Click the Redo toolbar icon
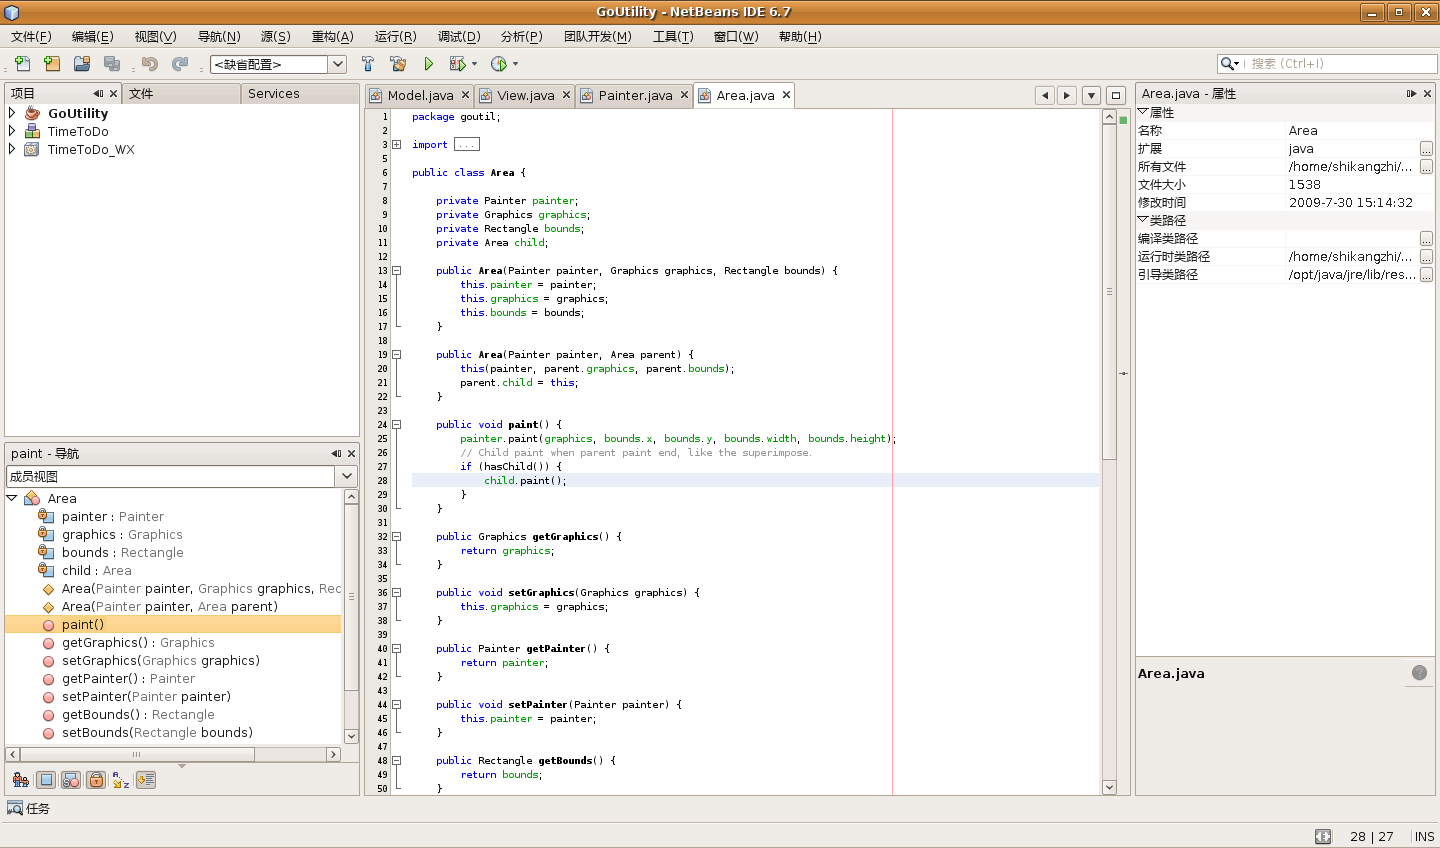Viewport: 1440px width, 848px height. 180,64
